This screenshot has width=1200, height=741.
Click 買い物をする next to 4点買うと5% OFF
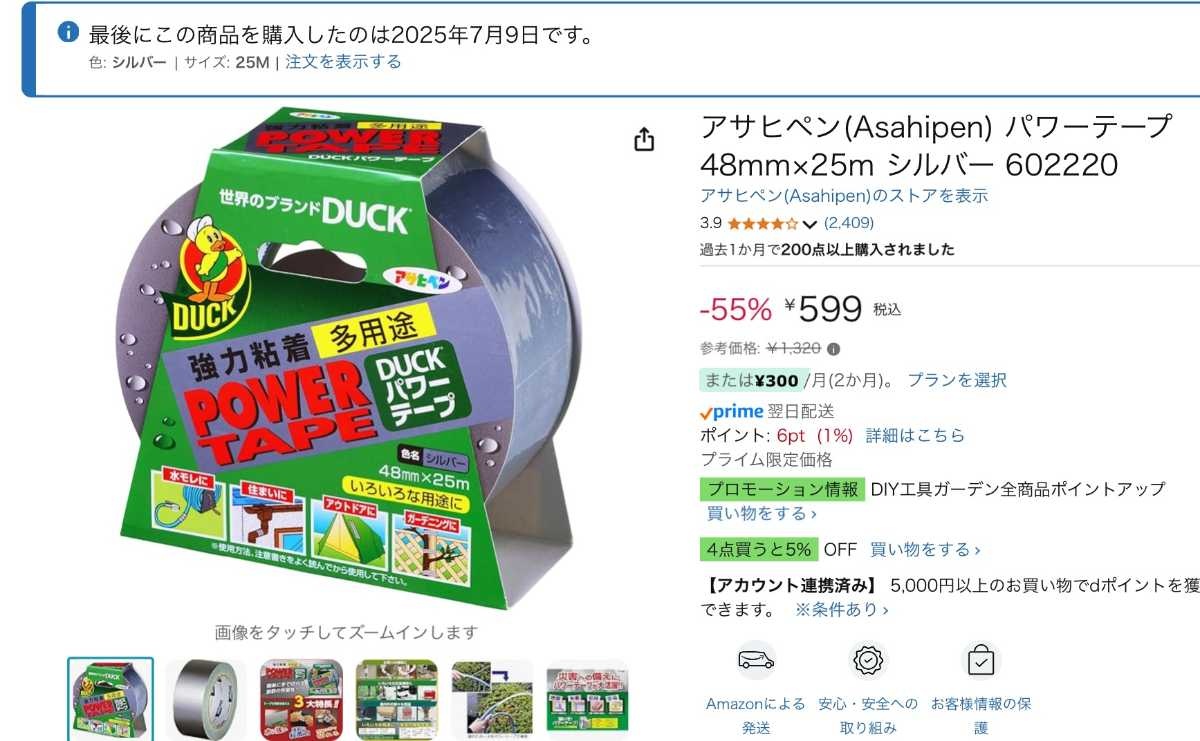pyautogui.click(x=925, y=550)
